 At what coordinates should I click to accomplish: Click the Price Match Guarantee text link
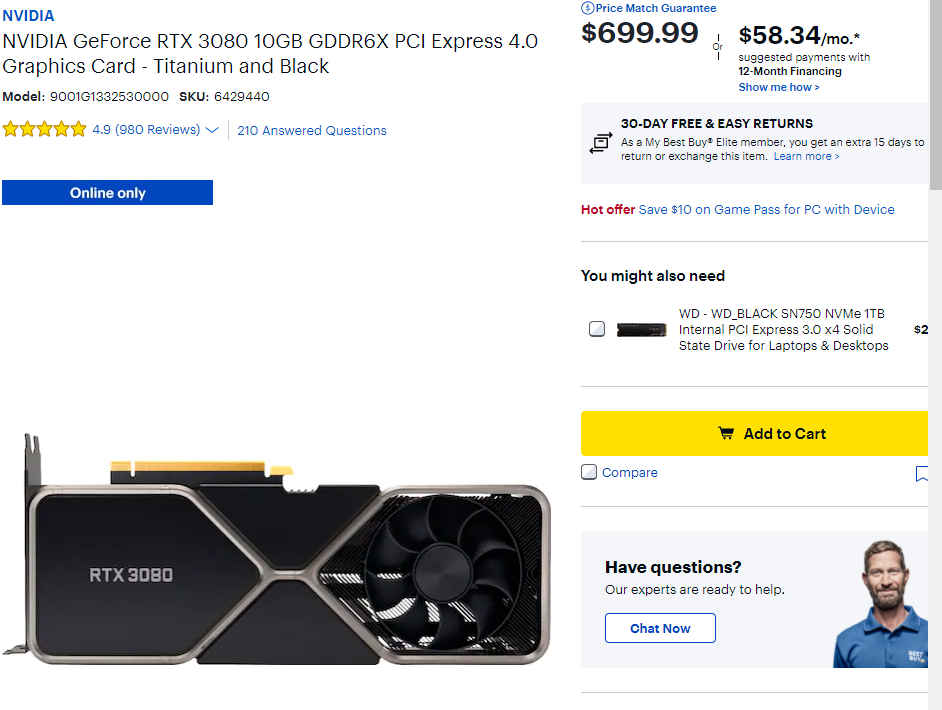(x=656, y=8)
